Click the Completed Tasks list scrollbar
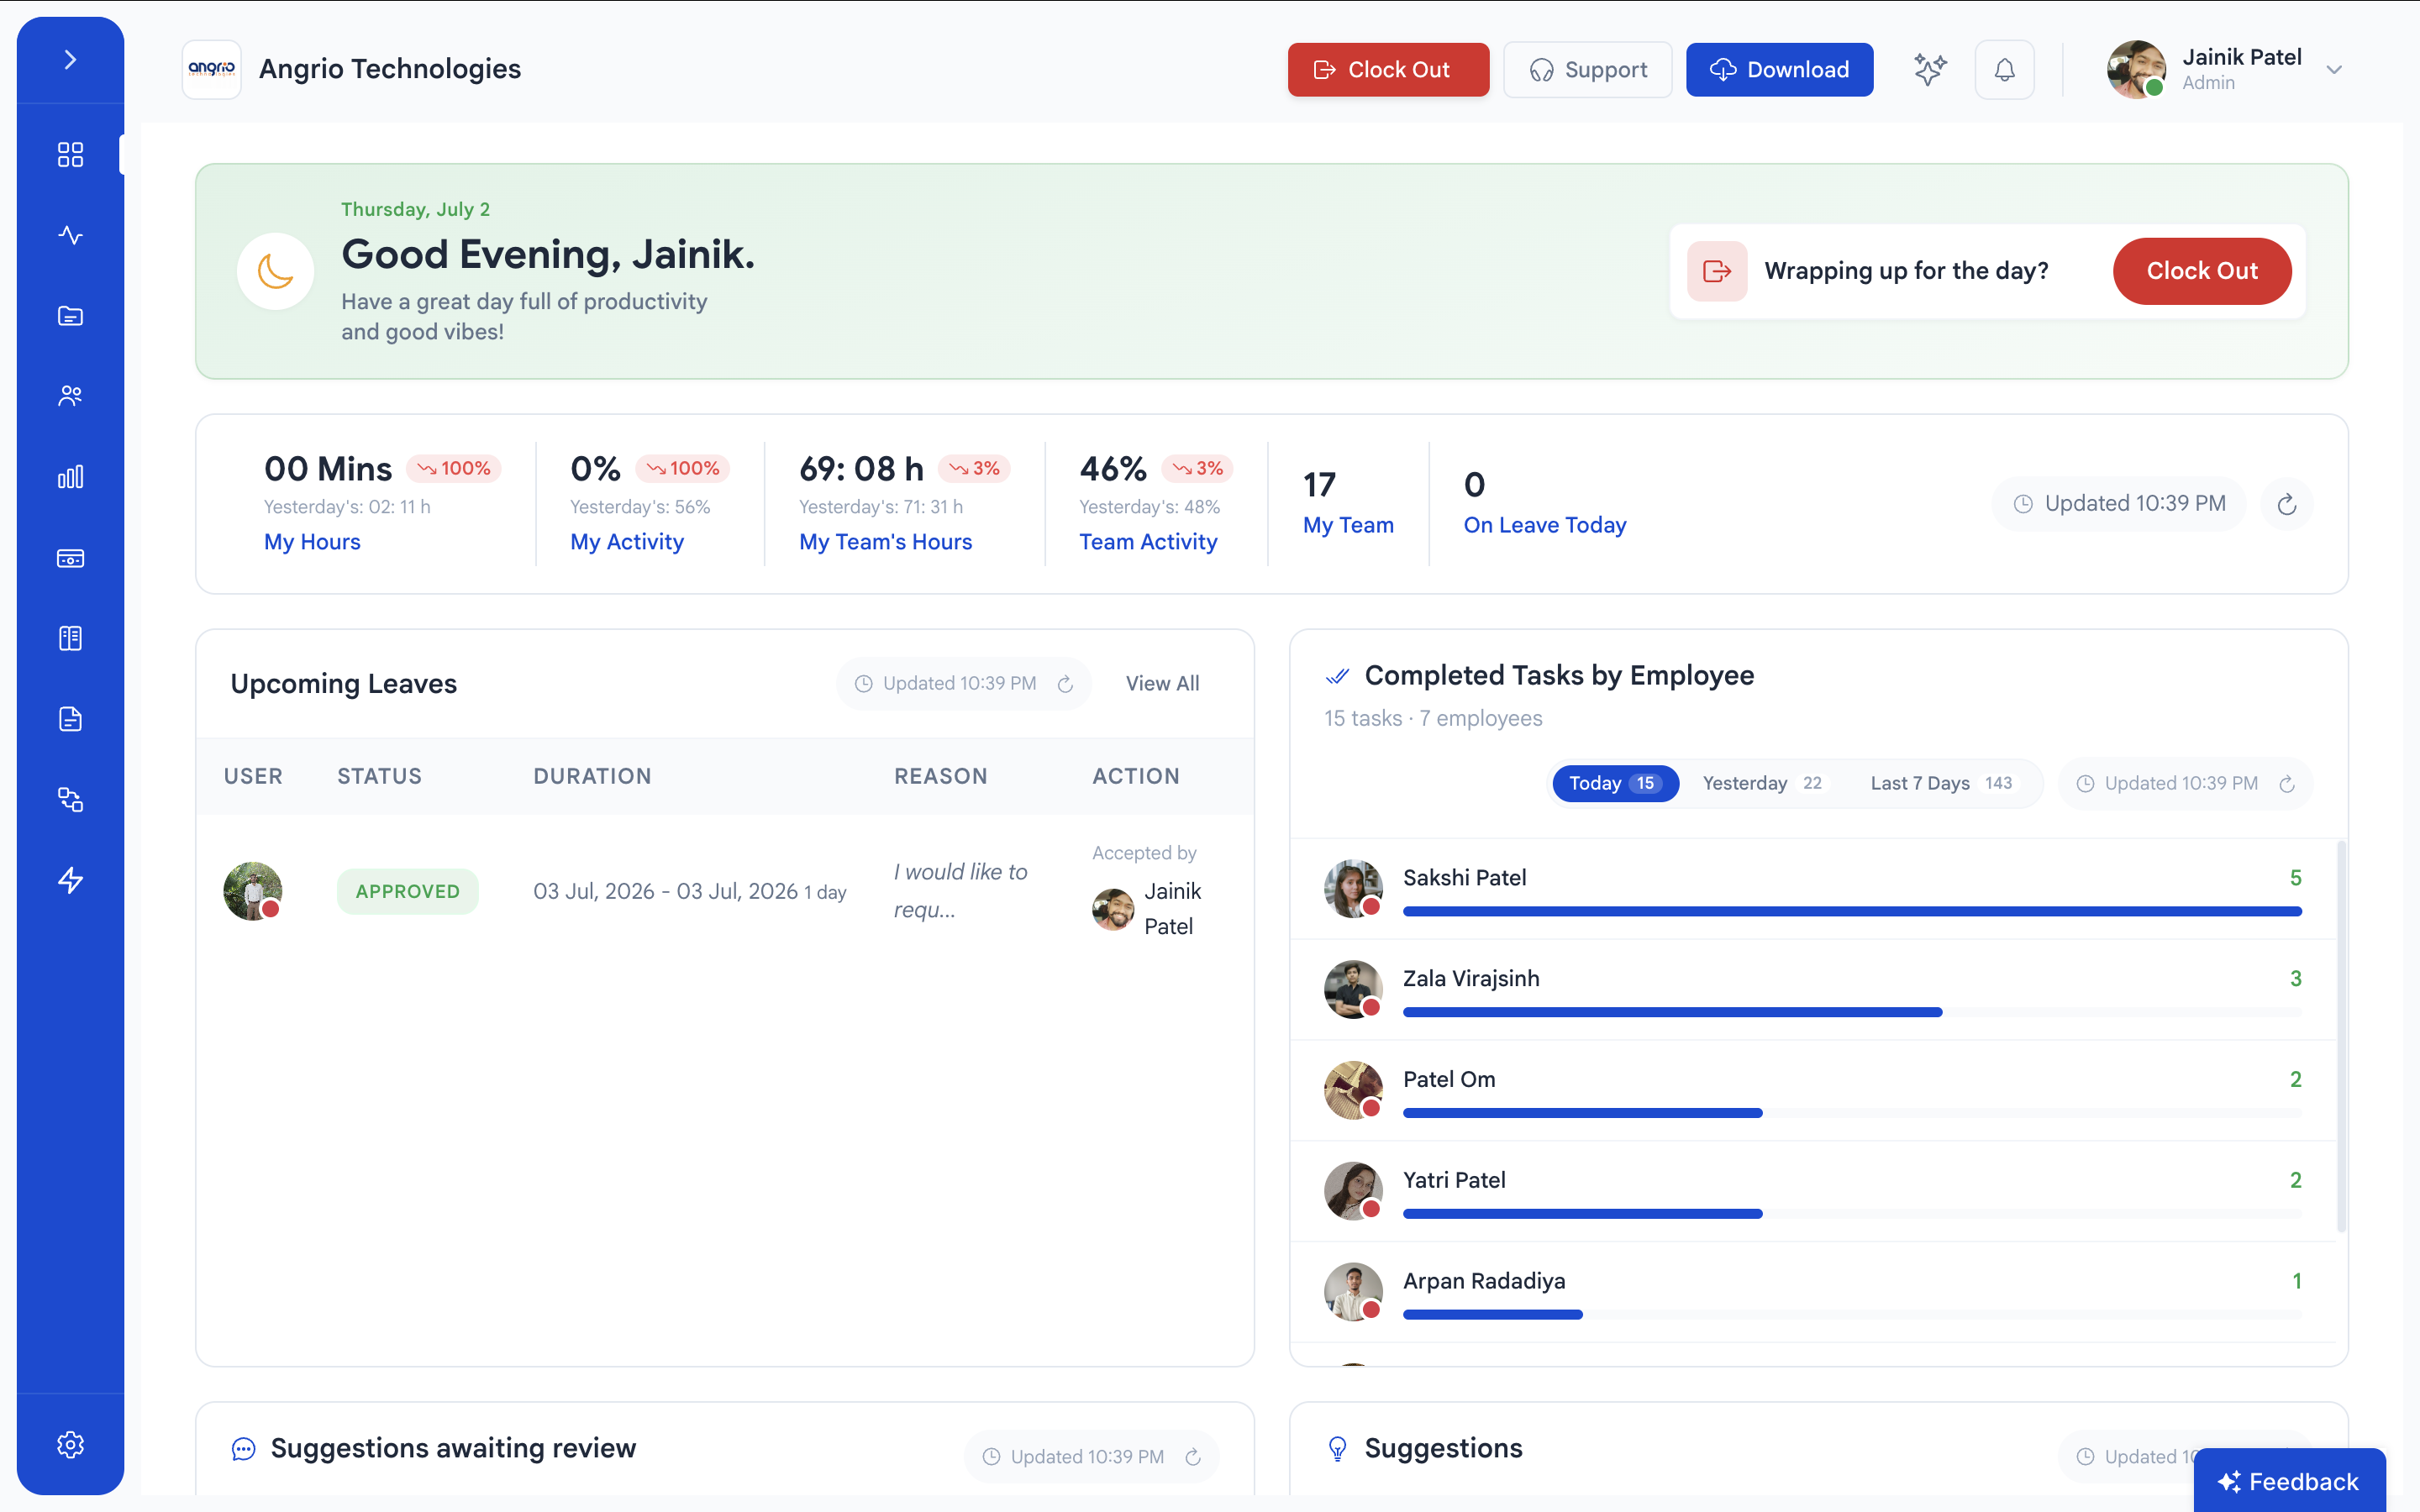This screenshot has height=1512, width=2420. pyautogui.click(x=2341, y=1036)
